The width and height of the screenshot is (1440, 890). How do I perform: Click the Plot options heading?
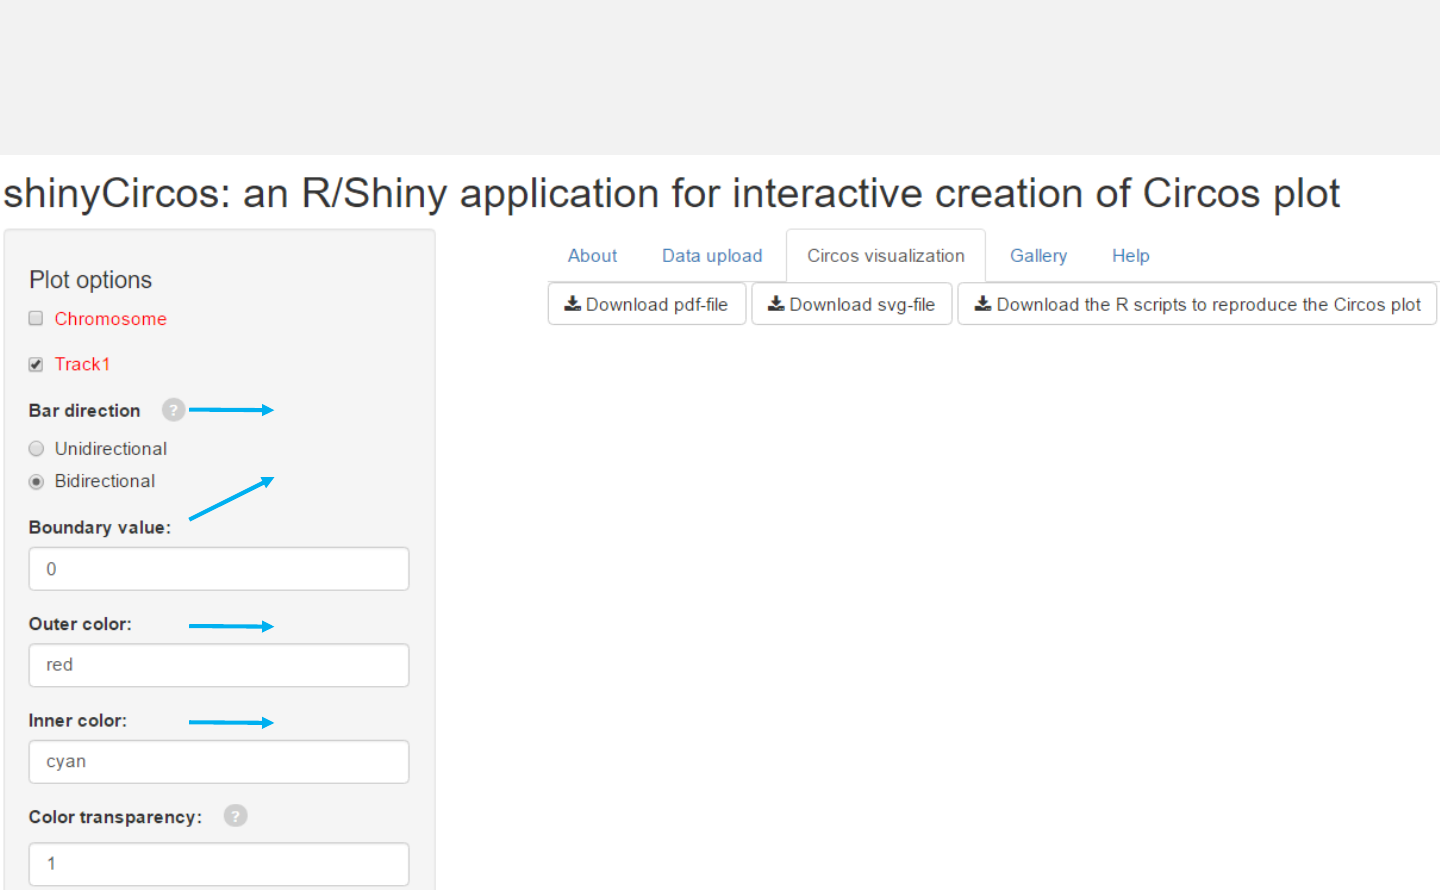90,280
